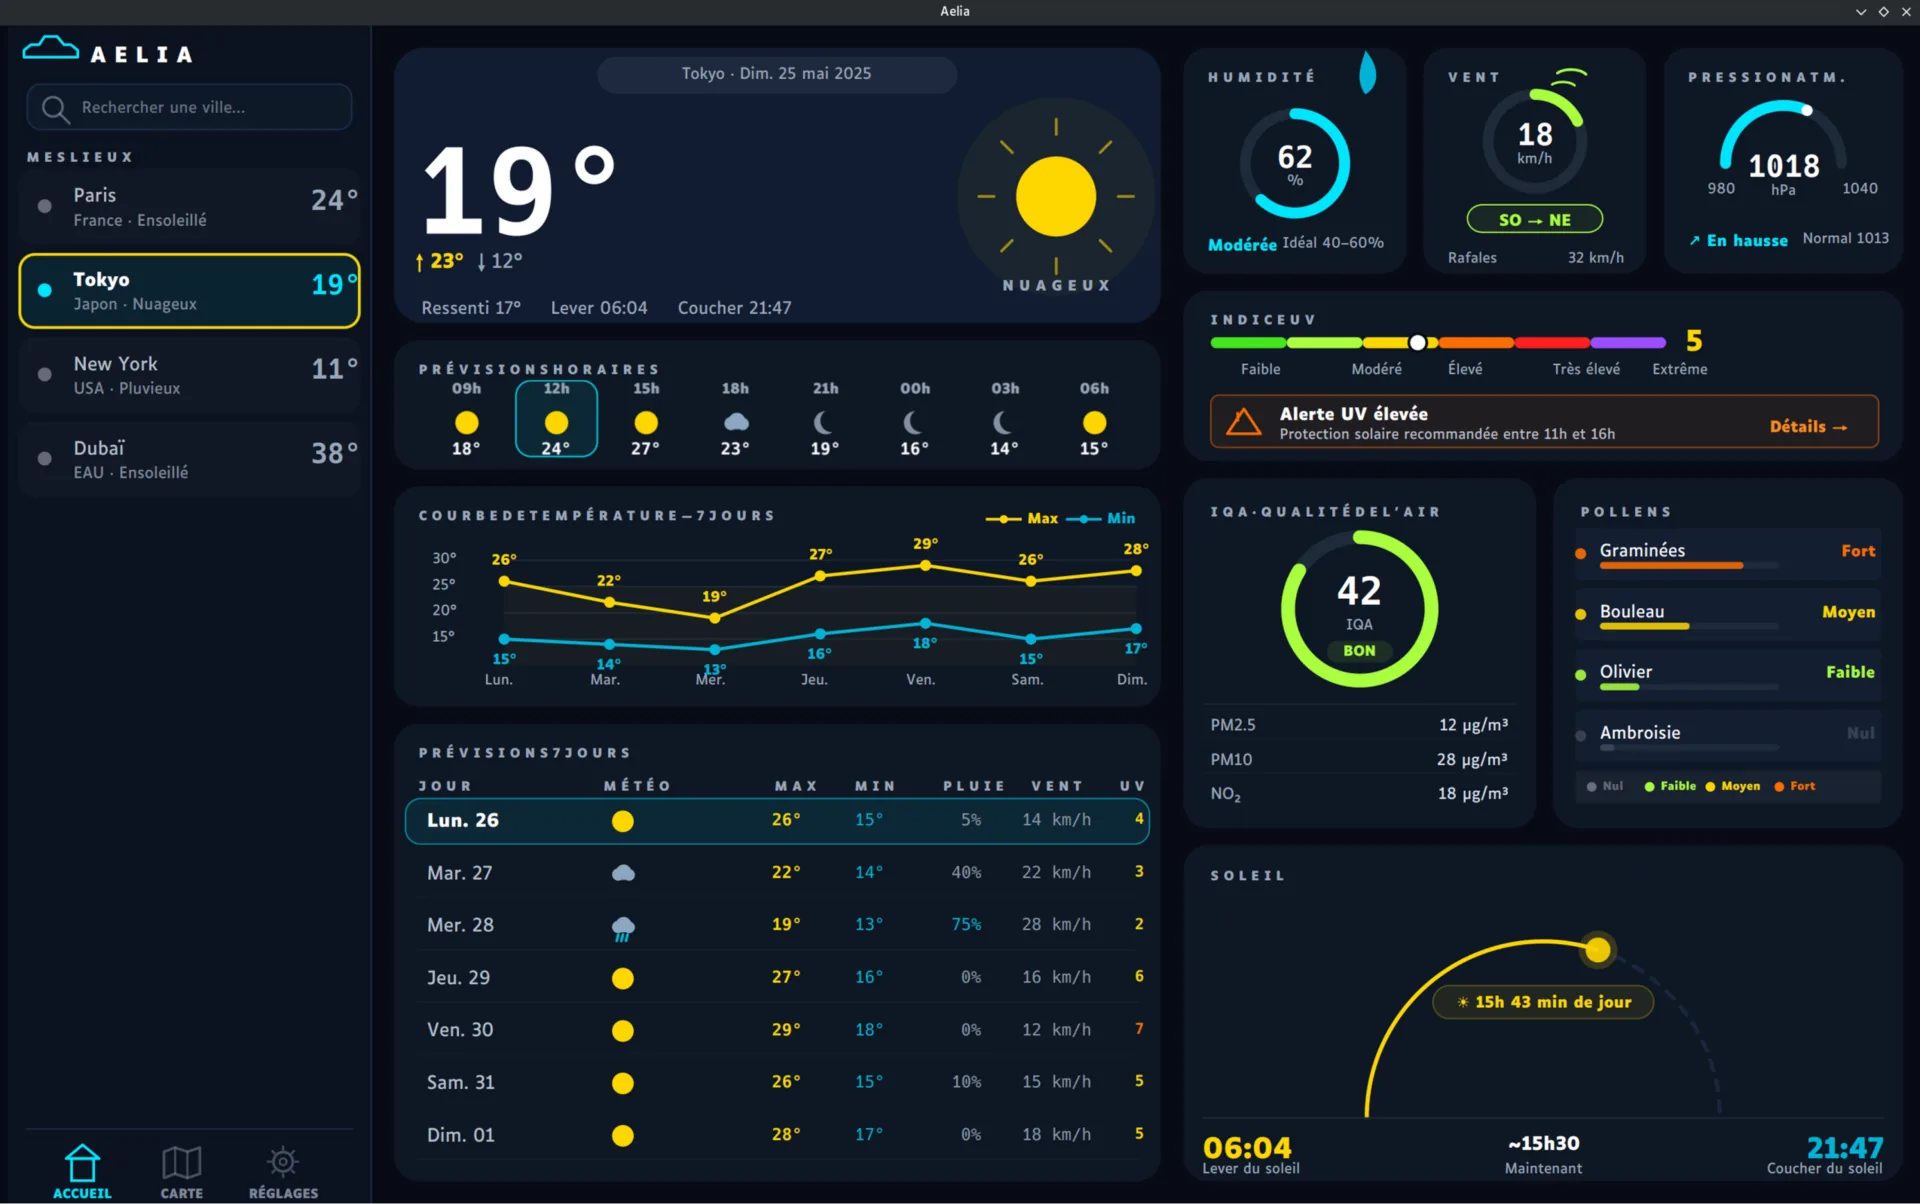Click the SO → NE wind direction pill

click(1534, 220)
